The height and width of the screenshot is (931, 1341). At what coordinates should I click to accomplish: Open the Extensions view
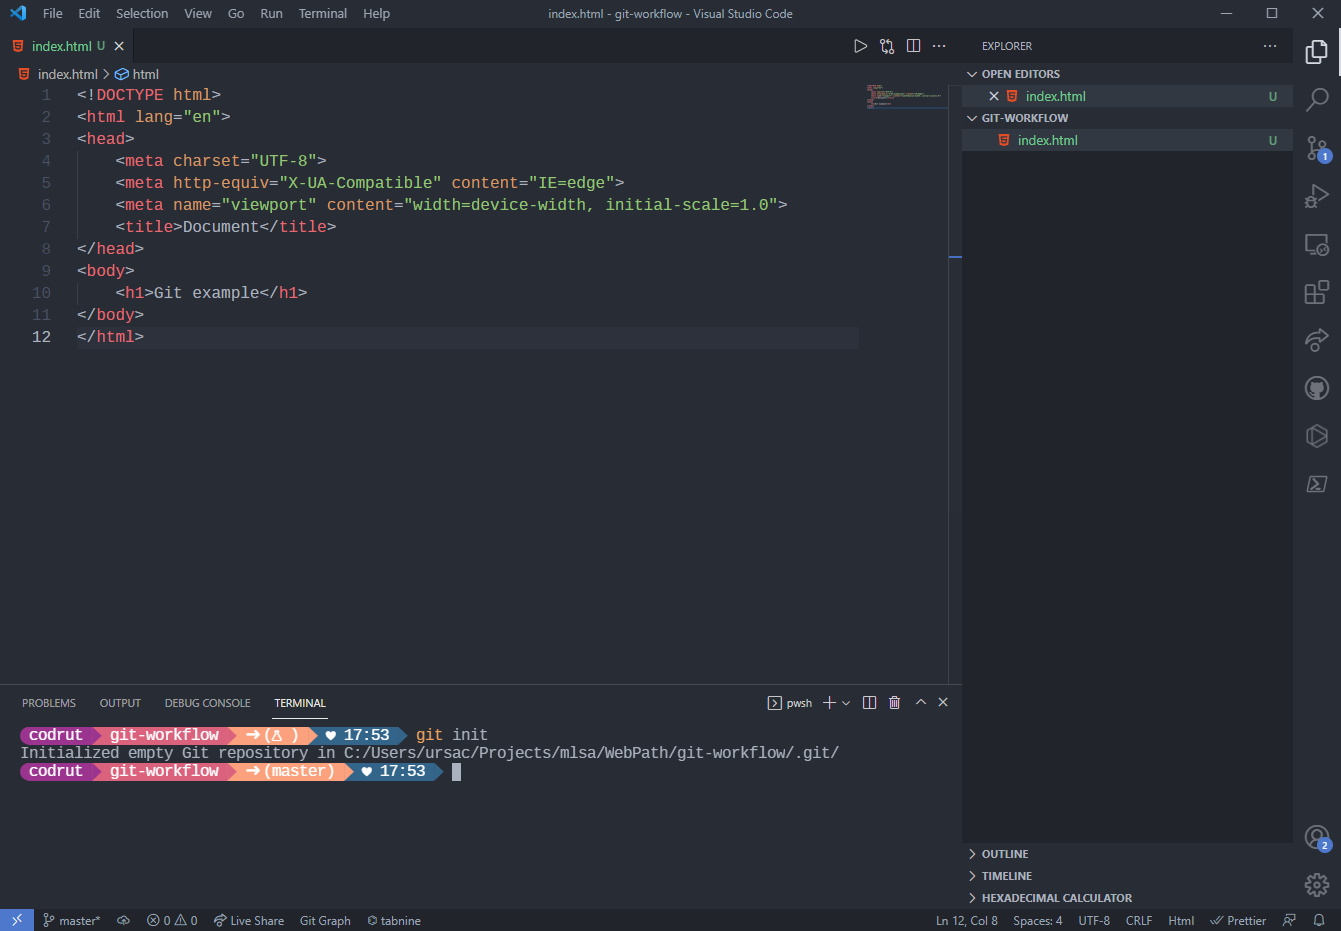pos(1317,292)
